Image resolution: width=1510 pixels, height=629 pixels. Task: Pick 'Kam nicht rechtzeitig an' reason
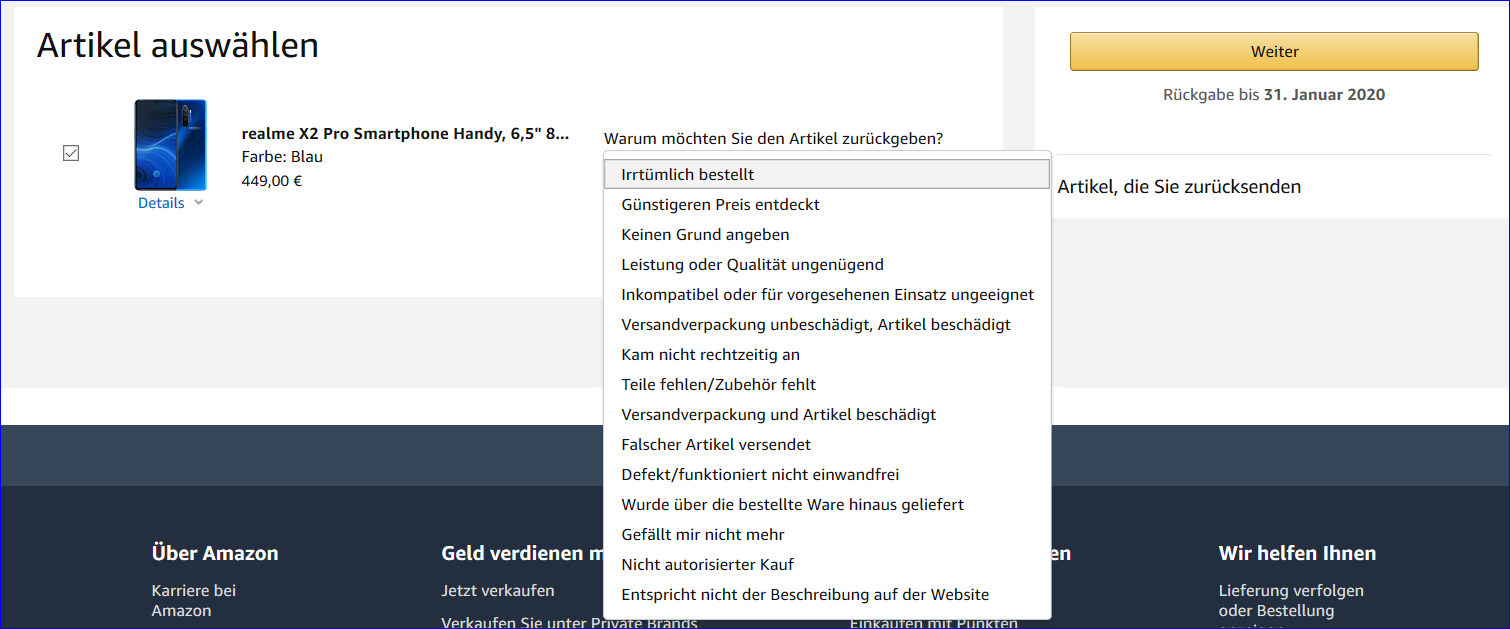pyautogui.click(x=828, y=354)
